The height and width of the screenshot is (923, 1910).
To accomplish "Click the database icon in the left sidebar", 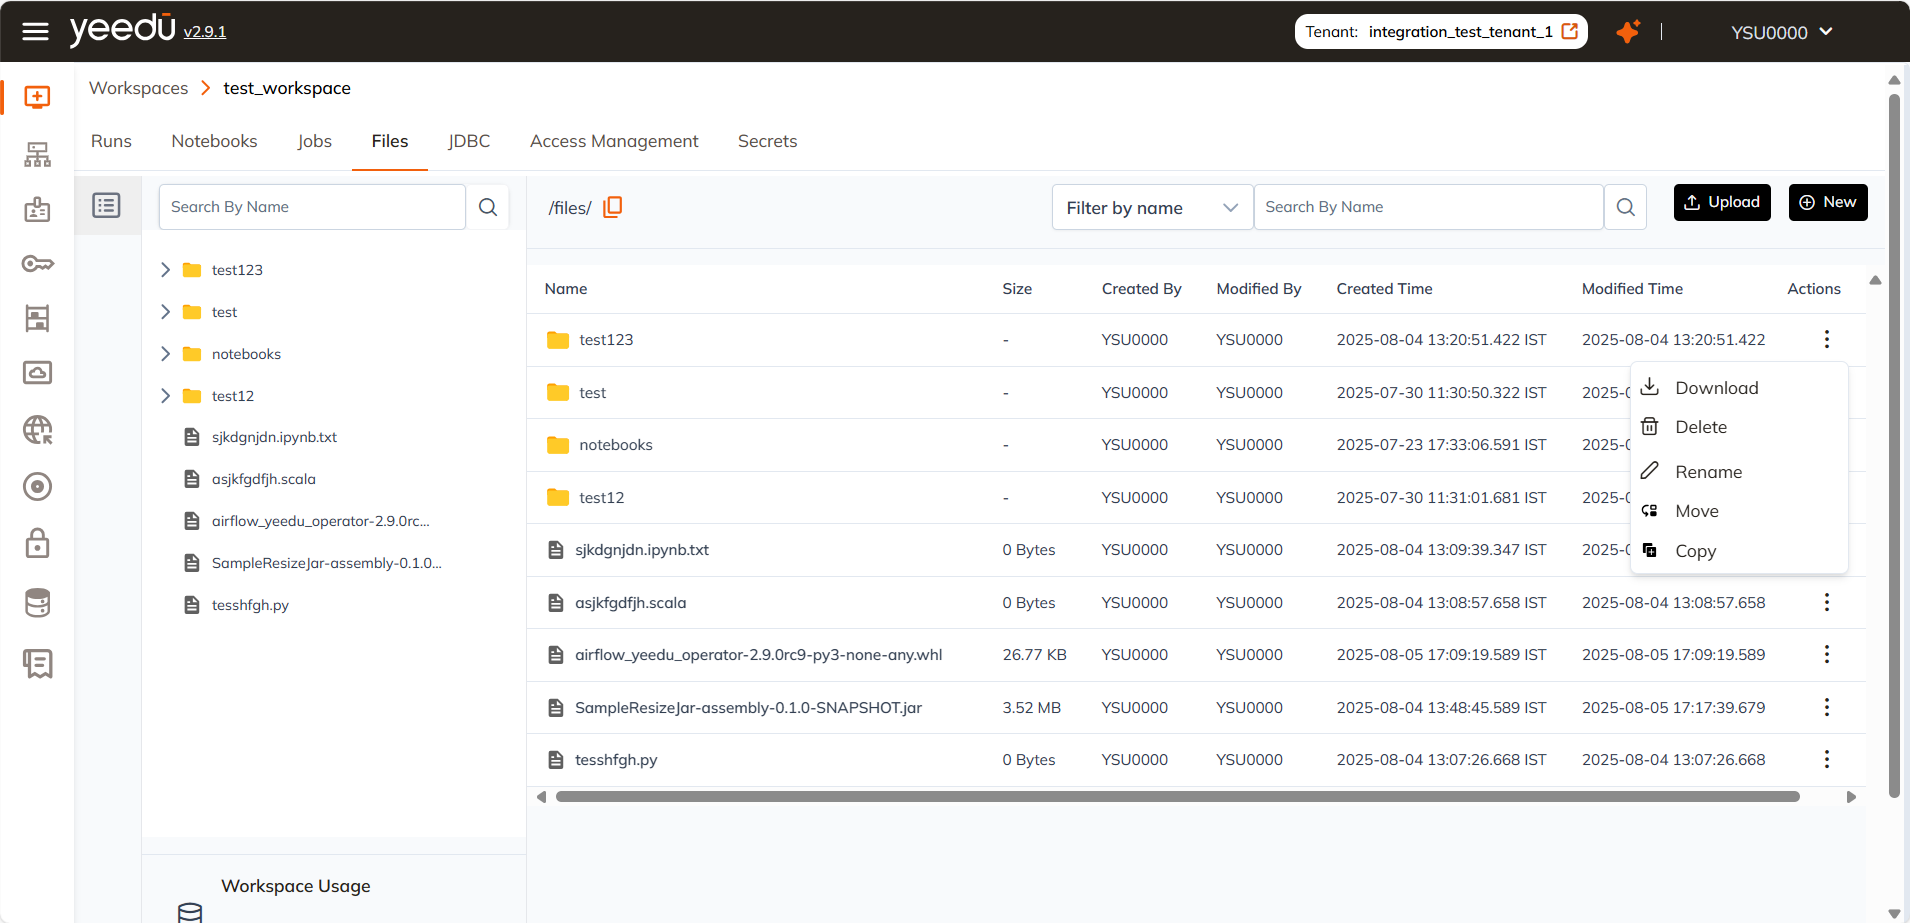I will [x=37, y=602].
